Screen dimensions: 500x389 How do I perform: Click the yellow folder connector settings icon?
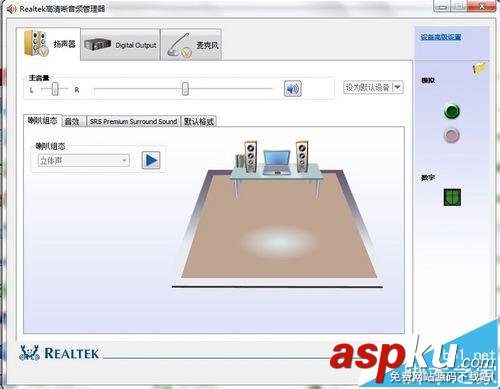point(479,68)
